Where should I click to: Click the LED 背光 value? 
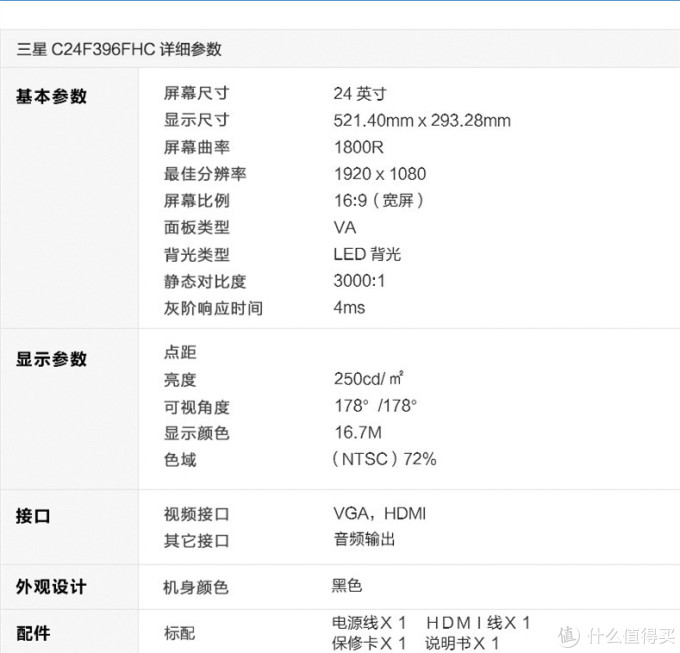[x=367, y=254]
